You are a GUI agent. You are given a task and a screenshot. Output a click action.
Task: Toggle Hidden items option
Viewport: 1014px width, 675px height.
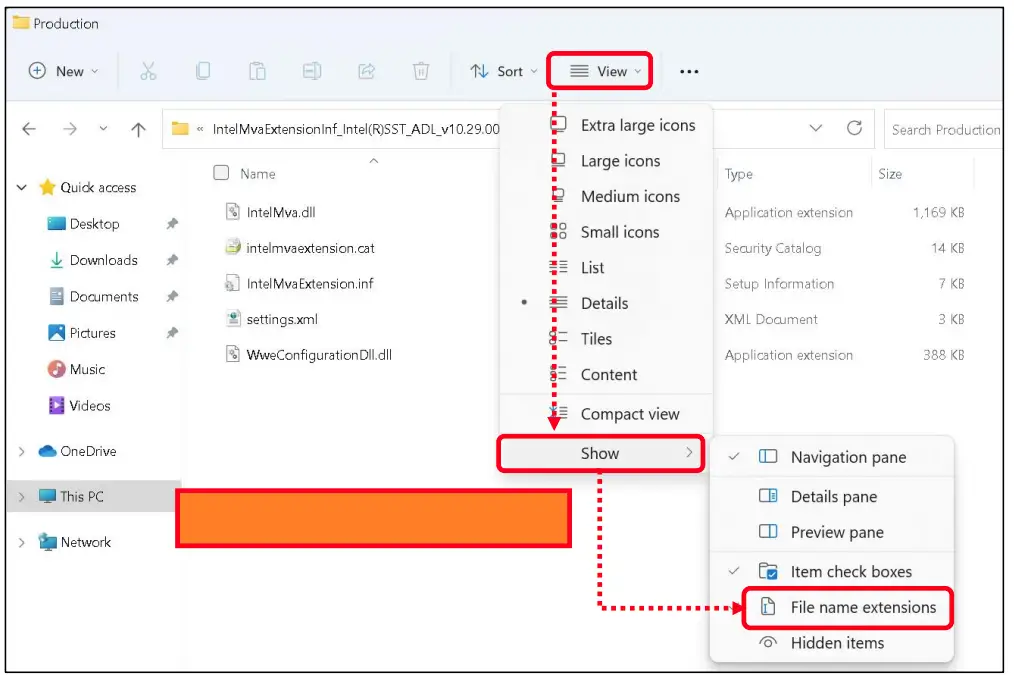tap(832, 643)
